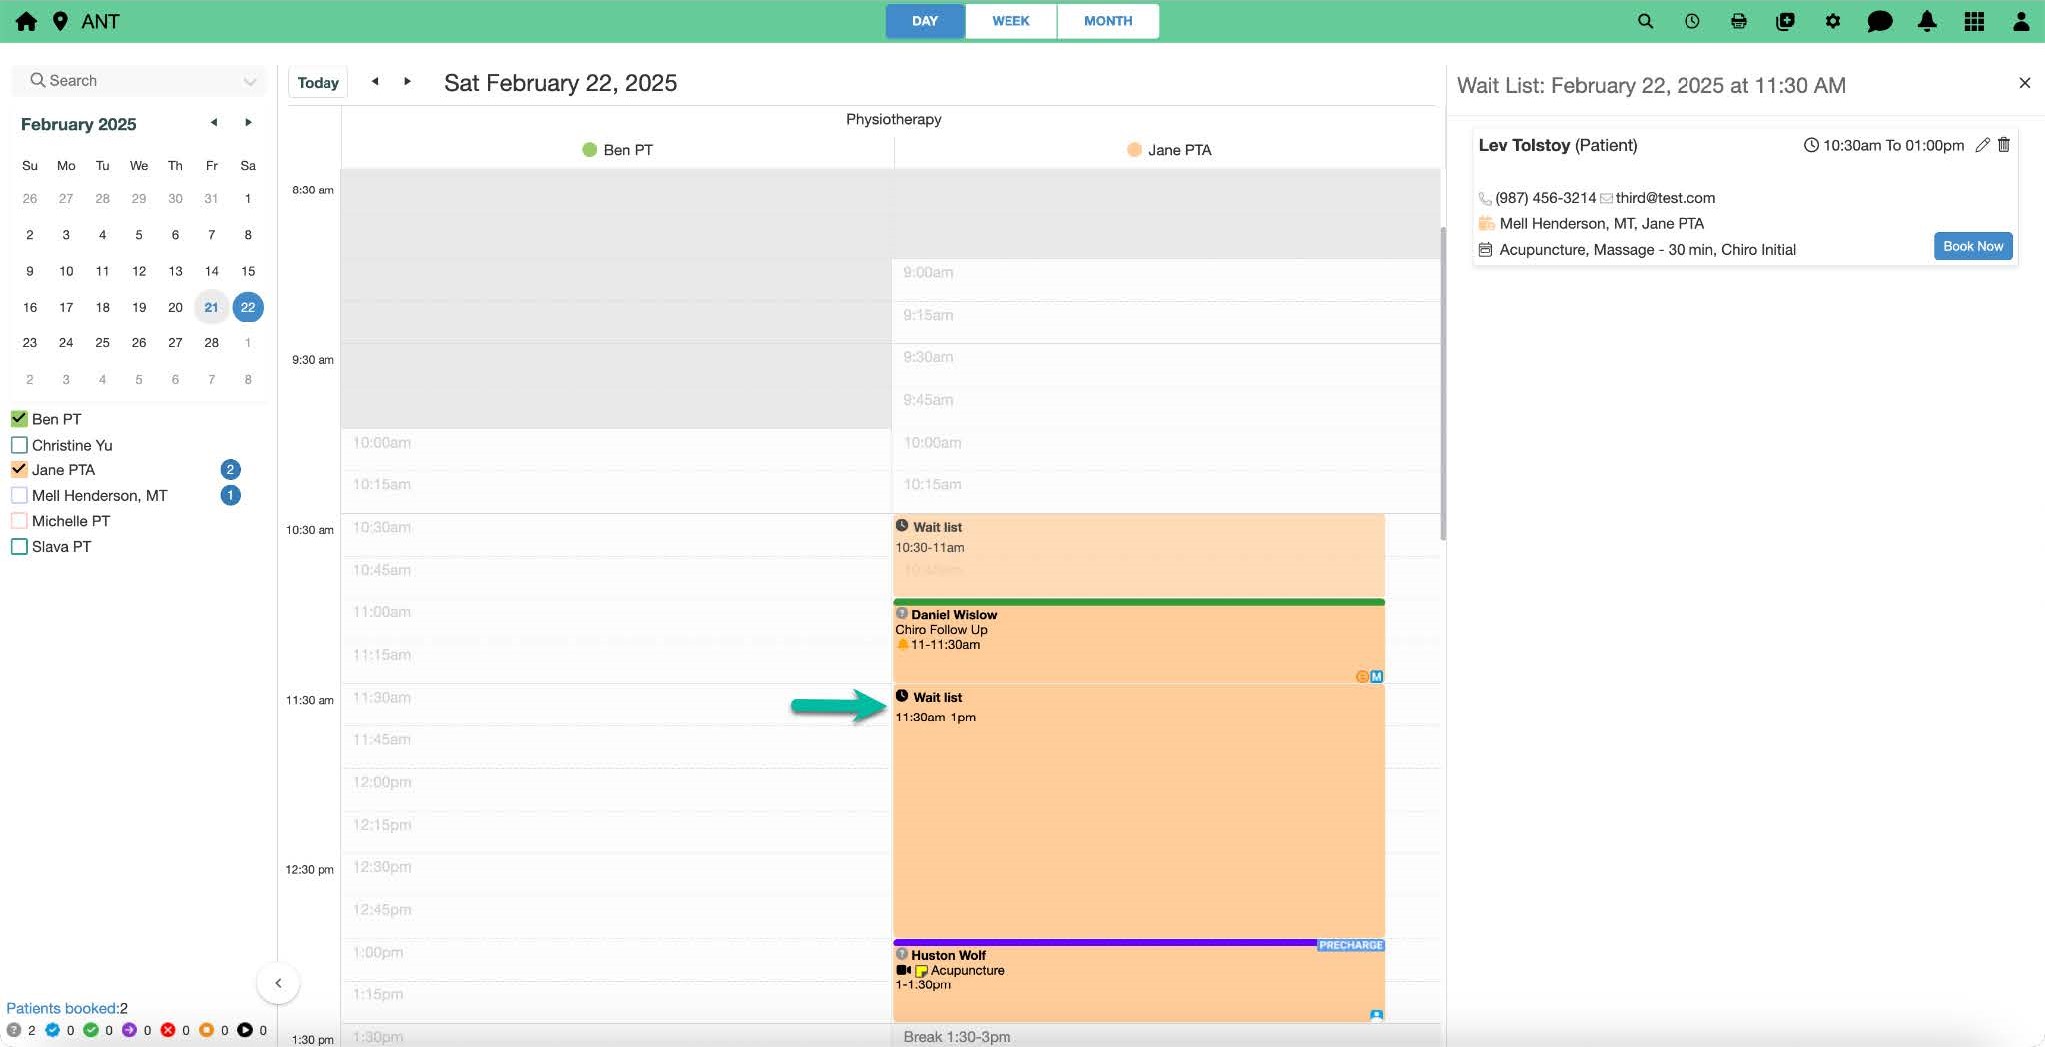The image size is (2045, 1047).
Task: Click the green dot beside Ben PT header
Action: (x=589, y=150)
